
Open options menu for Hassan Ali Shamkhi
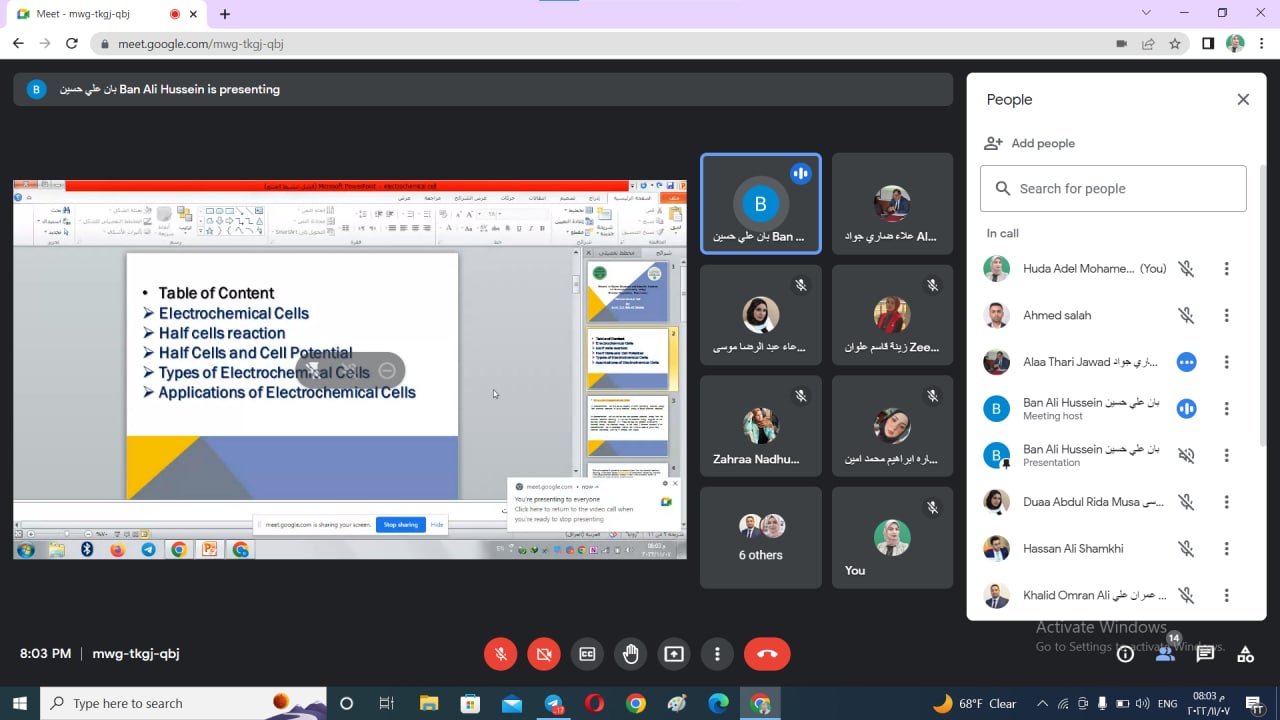click(x=1226, y=548)
